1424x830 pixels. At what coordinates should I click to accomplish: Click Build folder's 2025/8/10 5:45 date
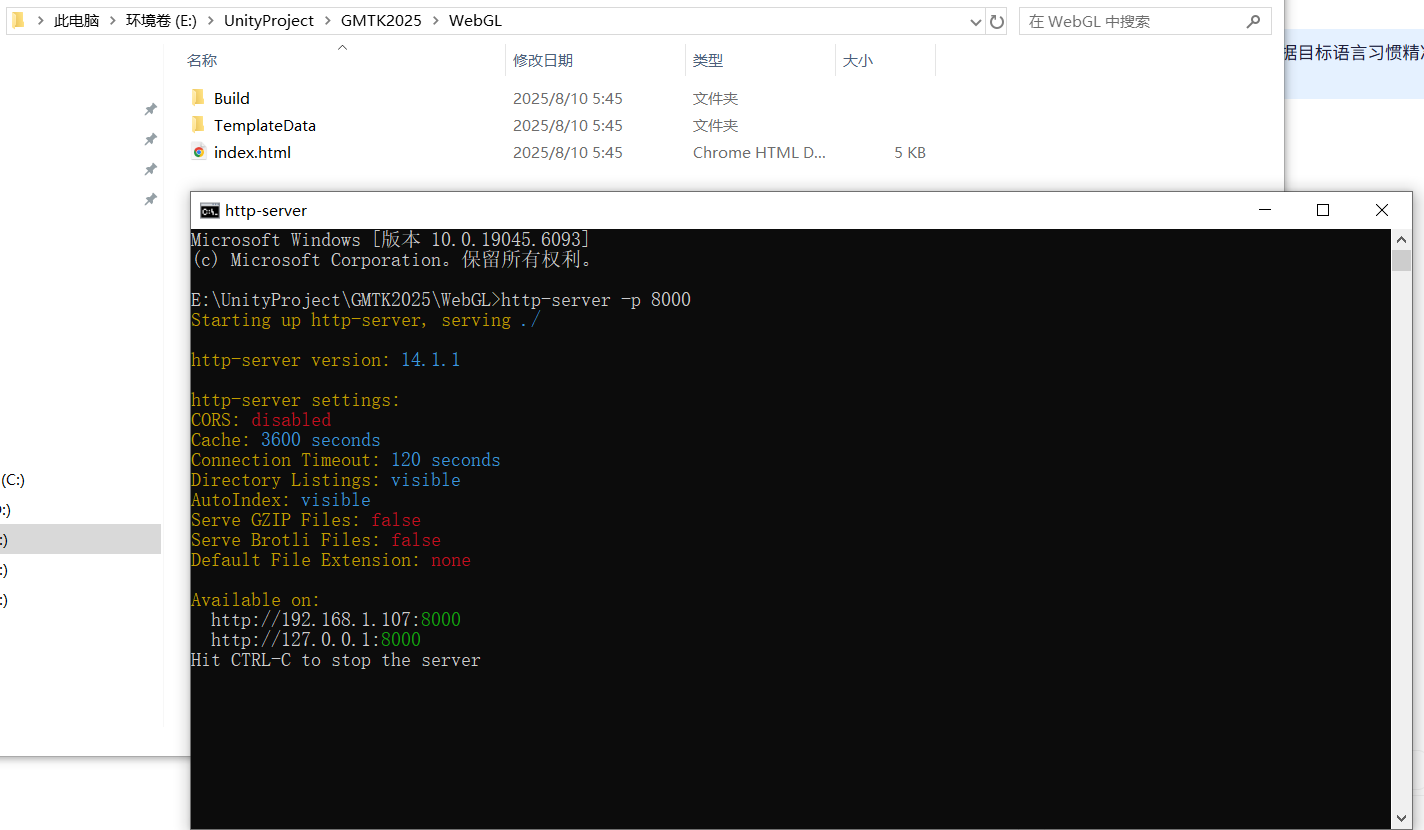click(x=568, y=98)
